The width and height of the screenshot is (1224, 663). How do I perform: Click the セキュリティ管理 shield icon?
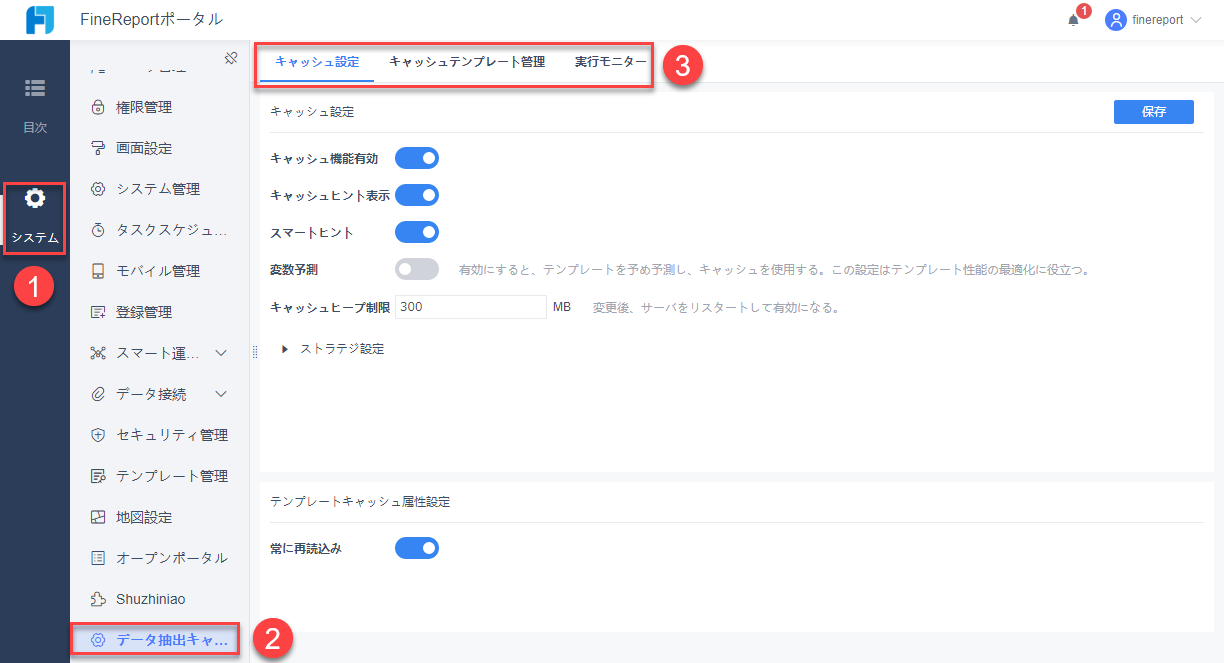(x=98, y=435)
